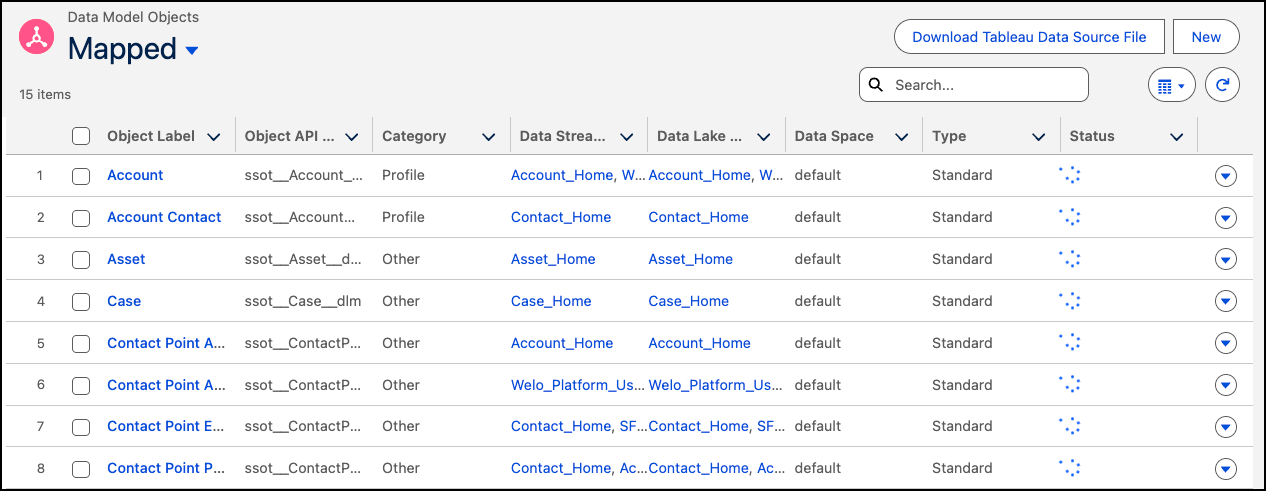The image size is (1266, 491).
Task: Open the Status column dropdown chevron
Action: (x=1176, y=137)
